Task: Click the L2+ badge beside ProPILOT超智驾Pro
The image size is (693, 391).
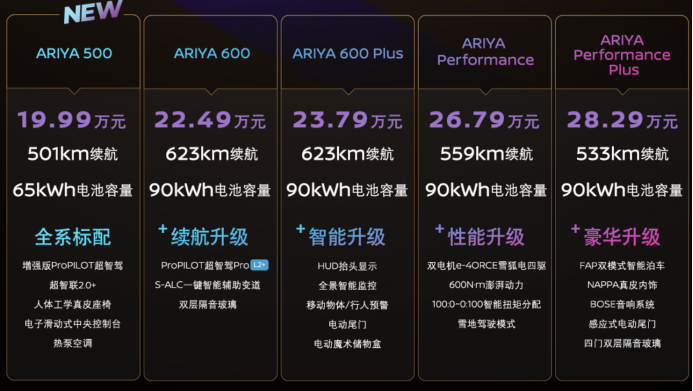Action: coord(259,265)
